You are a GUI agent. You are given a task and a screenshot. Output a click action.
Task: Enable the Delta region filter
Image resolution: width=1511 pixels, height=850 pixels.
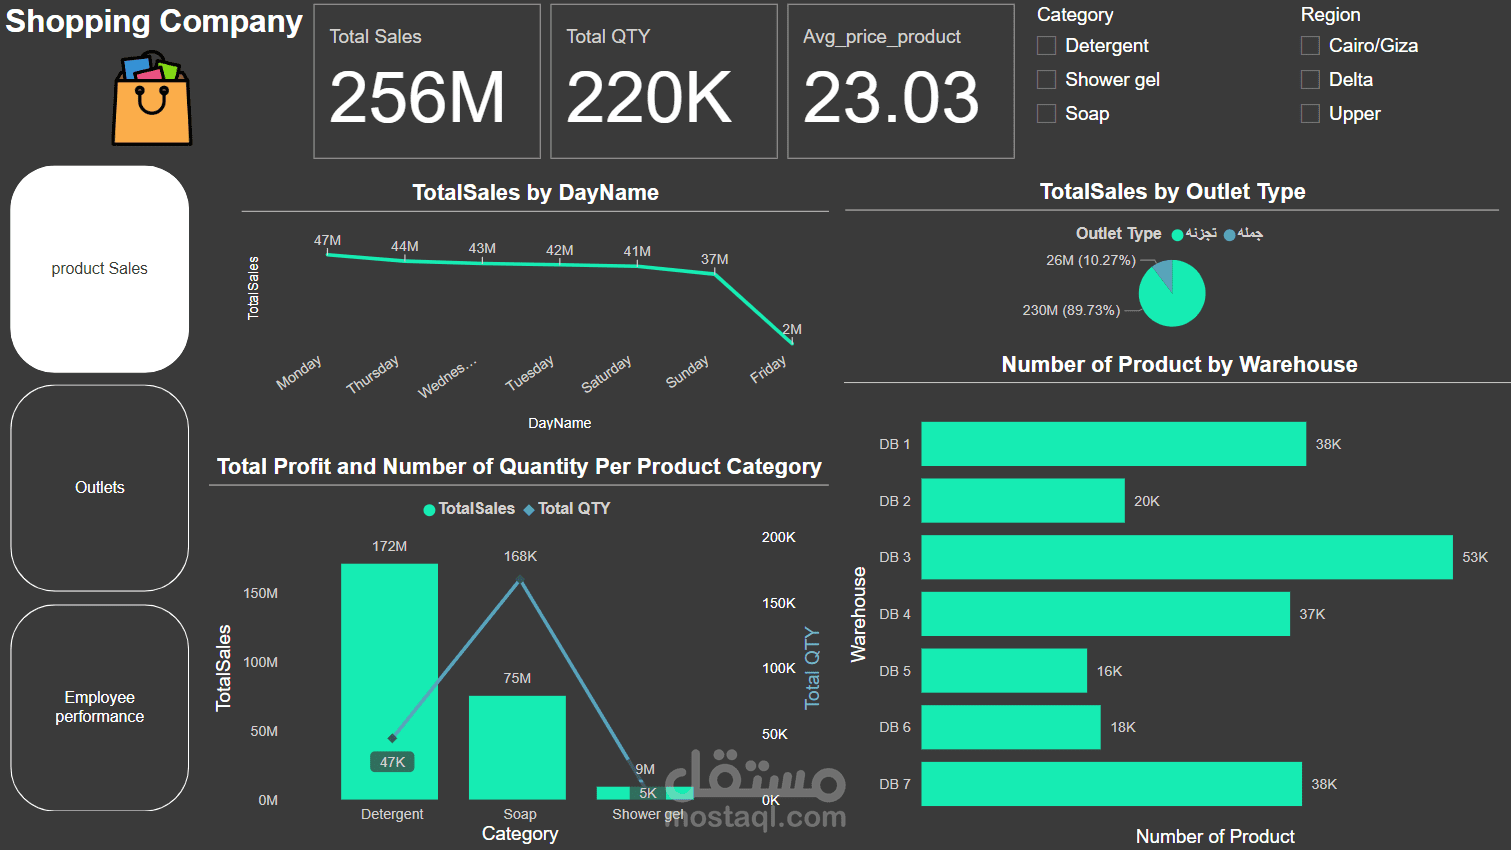[x=1310, y=80]
